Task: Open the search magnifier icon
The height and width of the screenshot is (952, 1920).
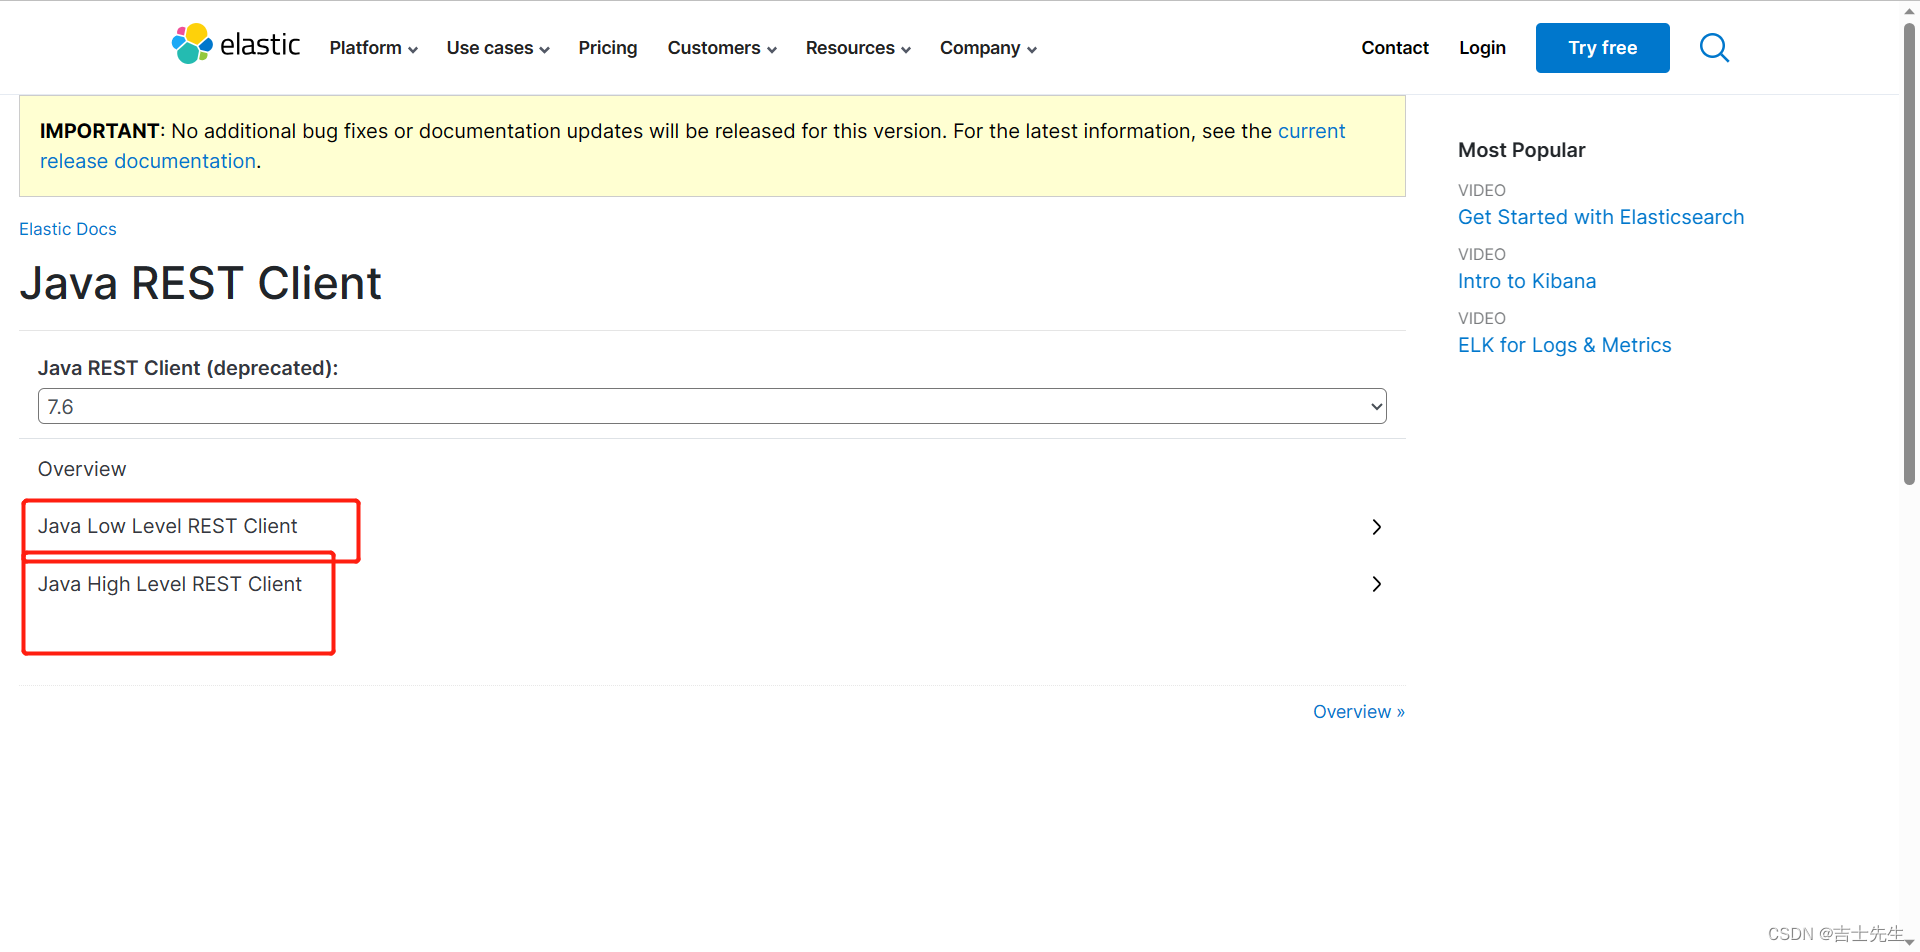Action: pos(1714,47)
